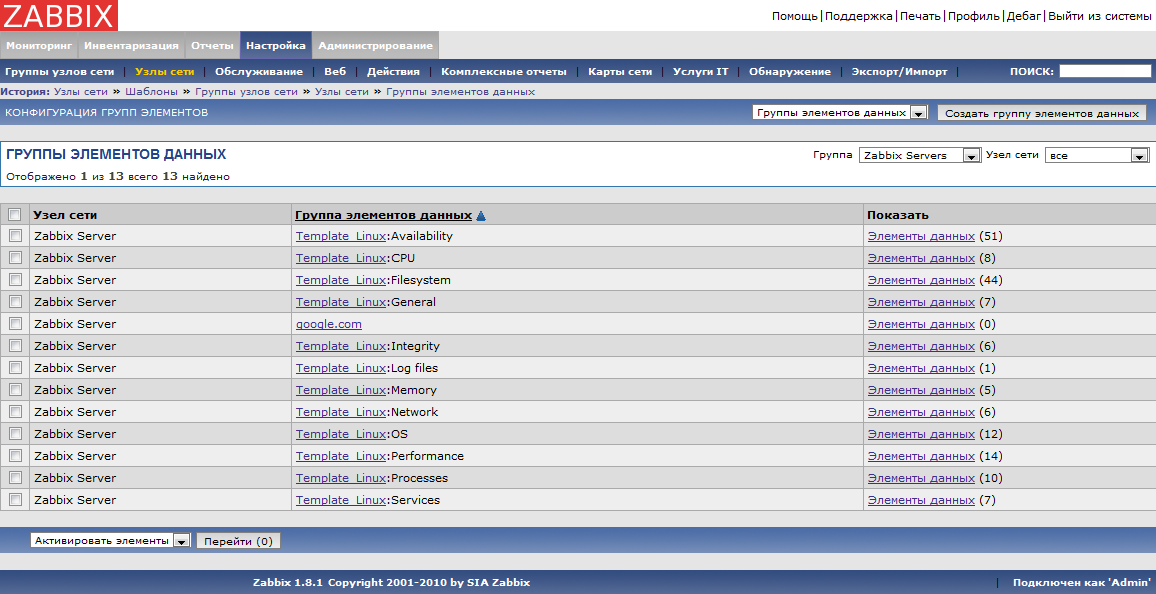Open the Веб submenu item
This screenshot has width=1156, height=594.
click(x=335, y=71)
